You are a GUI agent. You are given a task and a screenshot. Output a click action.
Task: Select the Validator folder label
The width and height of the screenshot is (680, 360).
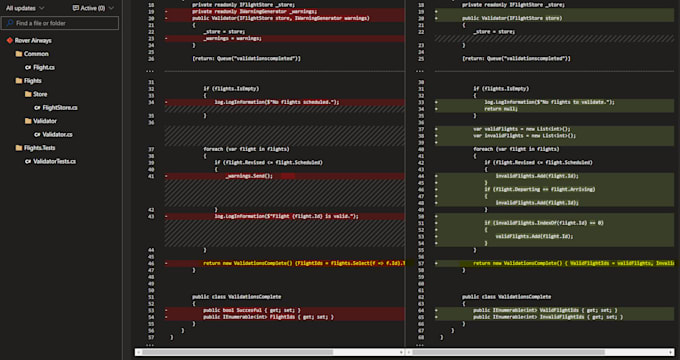45,121
